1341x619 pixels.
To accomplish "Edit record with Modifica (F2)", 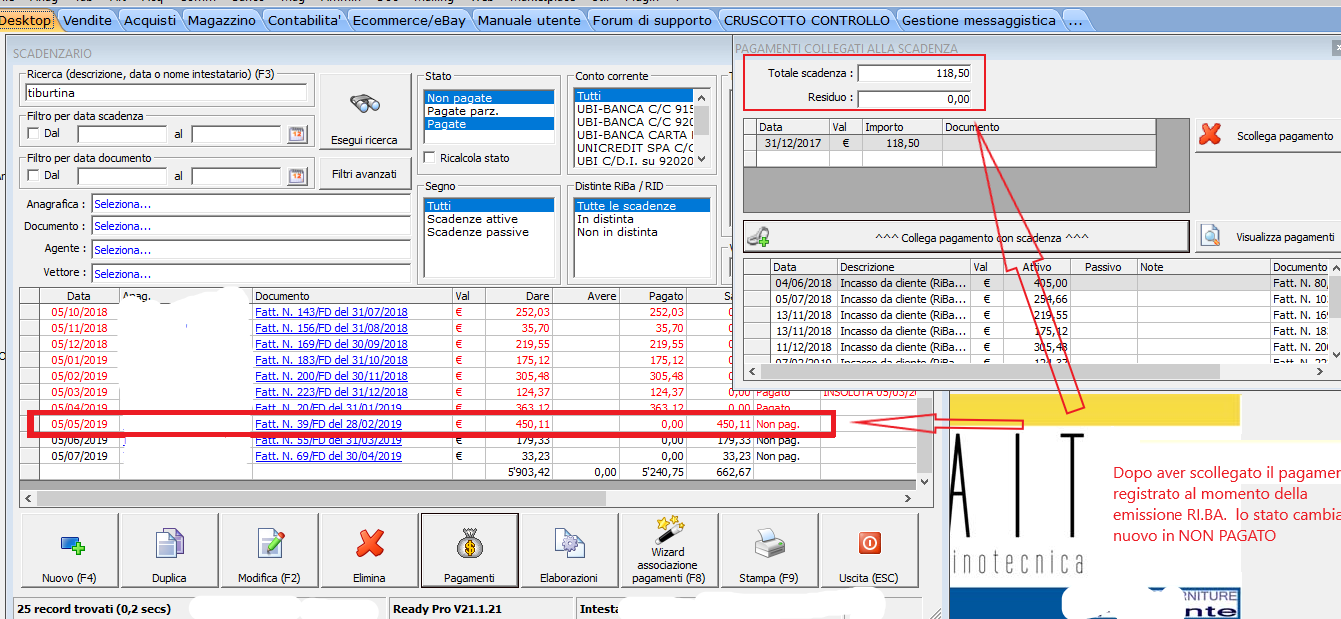I will click(x=269, y=550).
